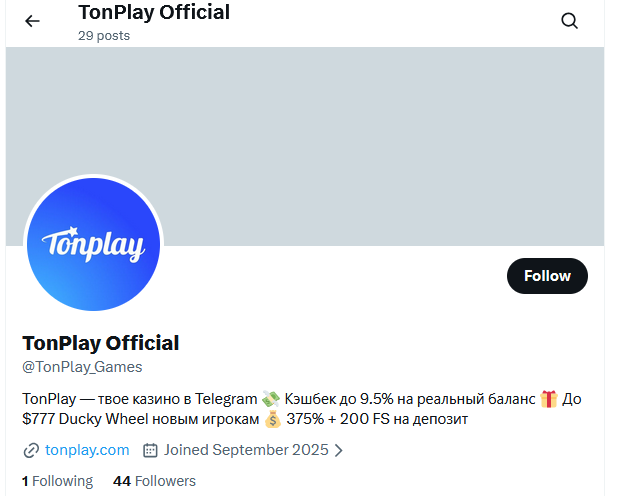The height and width of the screenshot is (496, 619).
Task: Click the Joined September 2025 text
Action: 246,450
